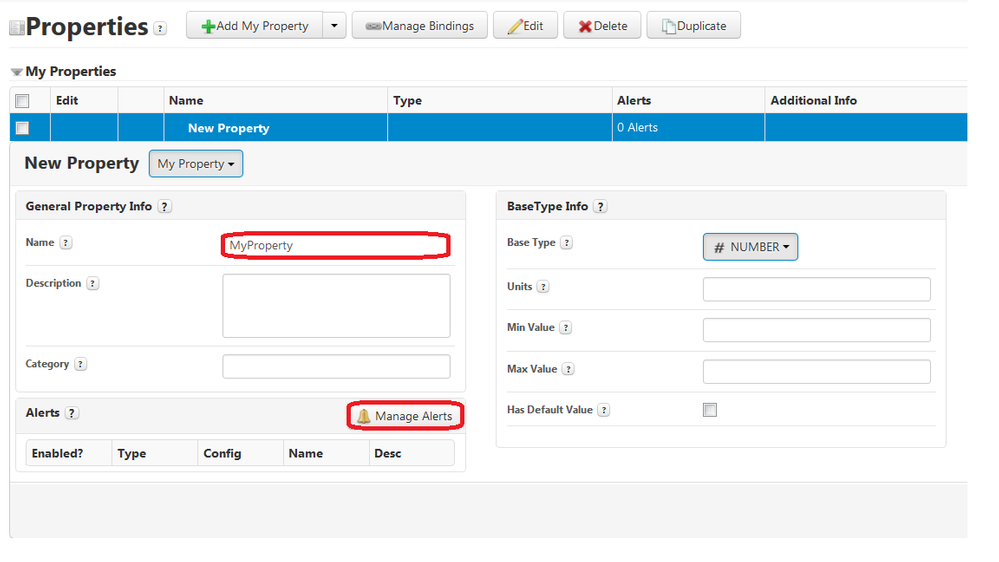
Task: Click help icon next to Min Value
Action: coord(565,328)
